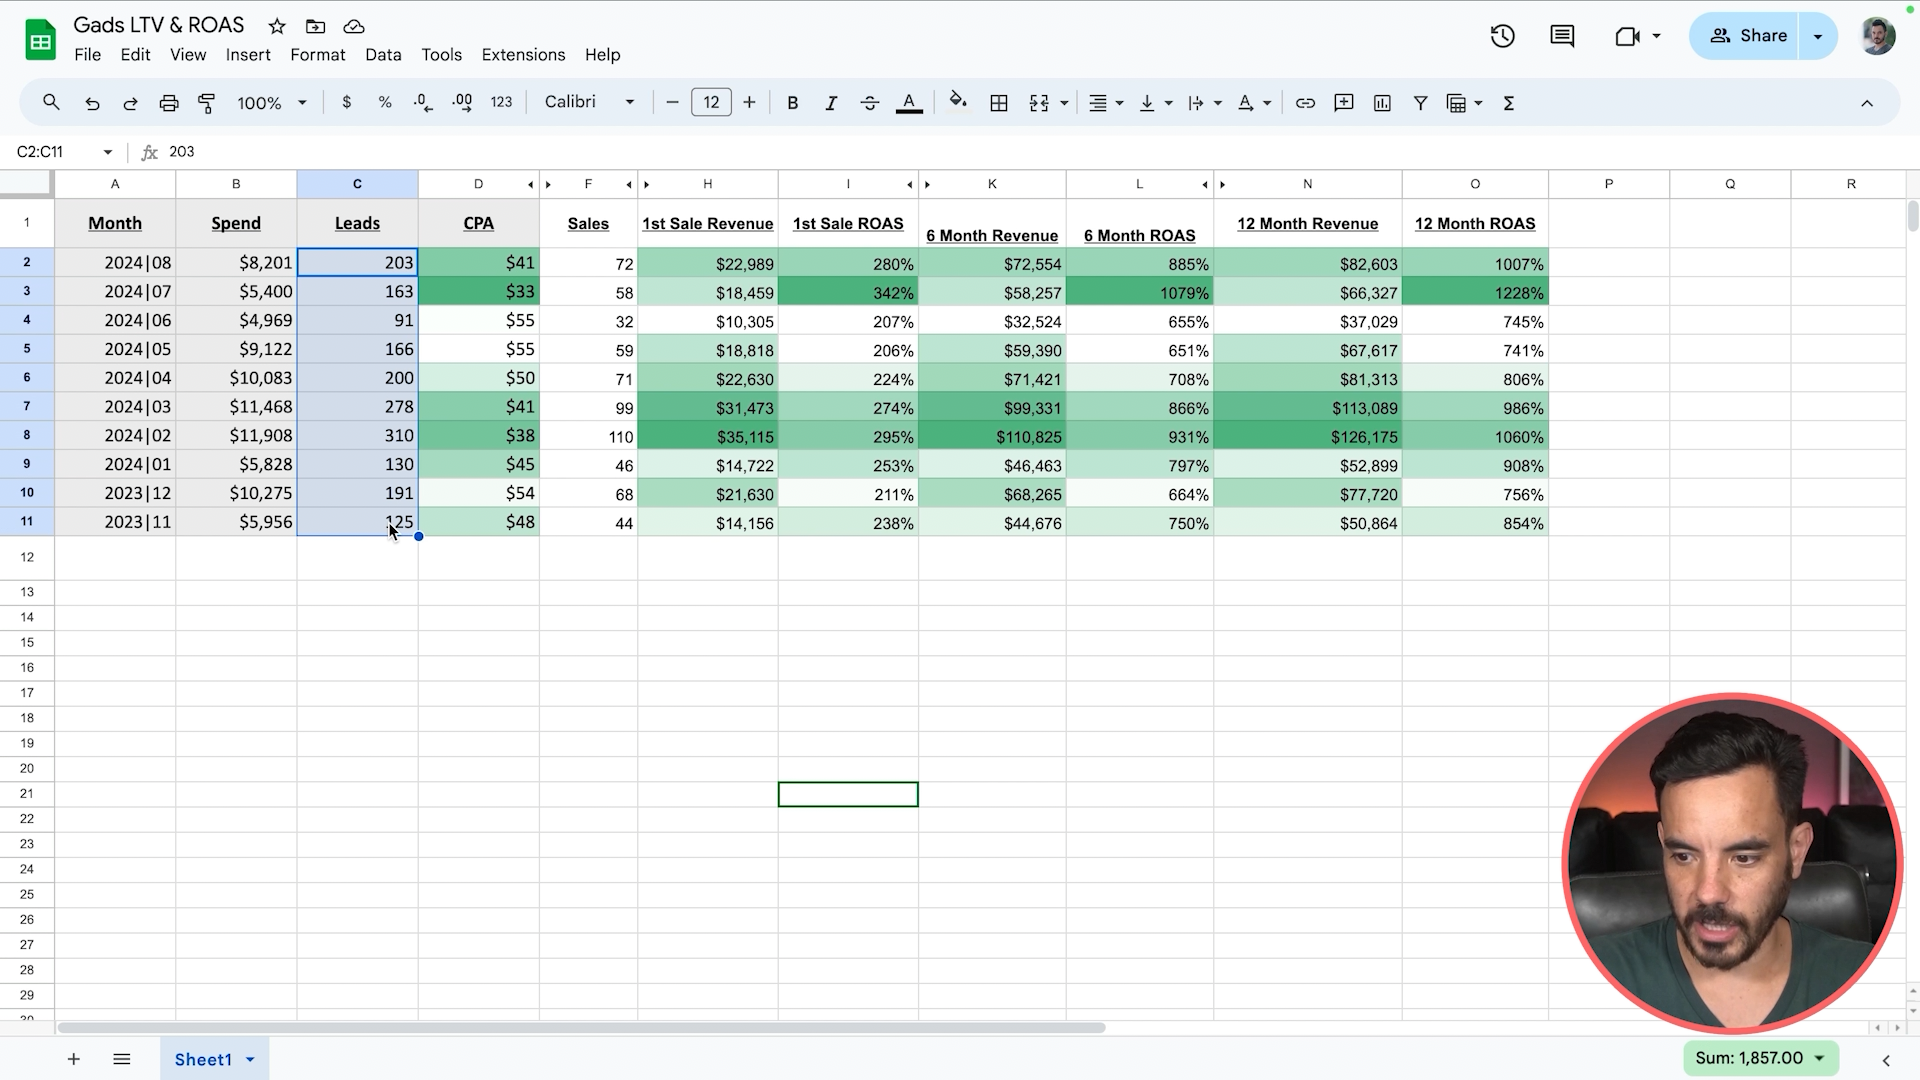
Task: Open the borders tool
Action: click(x=998, y=103)
